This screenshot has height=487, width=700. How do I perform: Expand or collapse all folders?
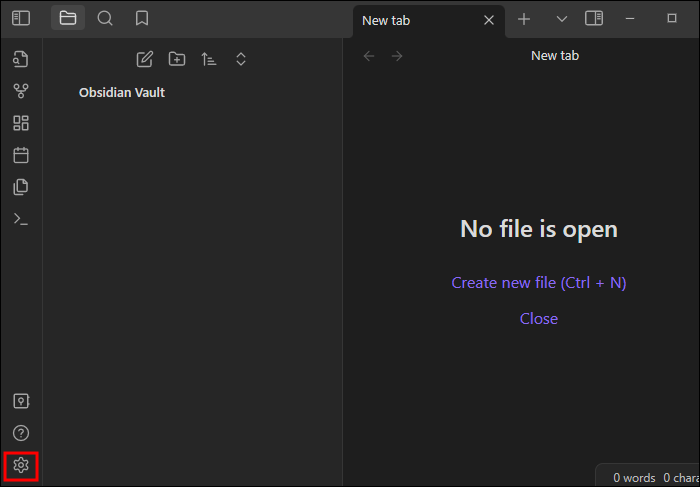point(241,59)
